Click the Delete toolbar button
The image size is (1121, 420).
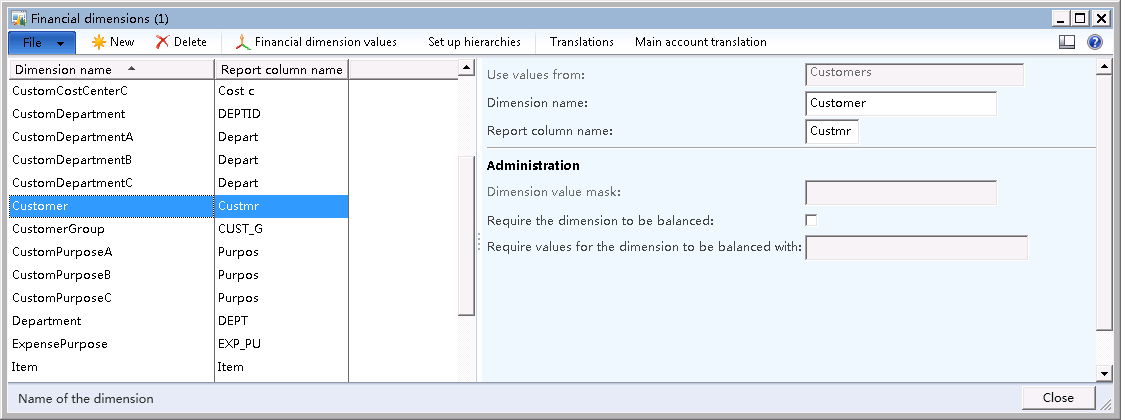[181, 42]
